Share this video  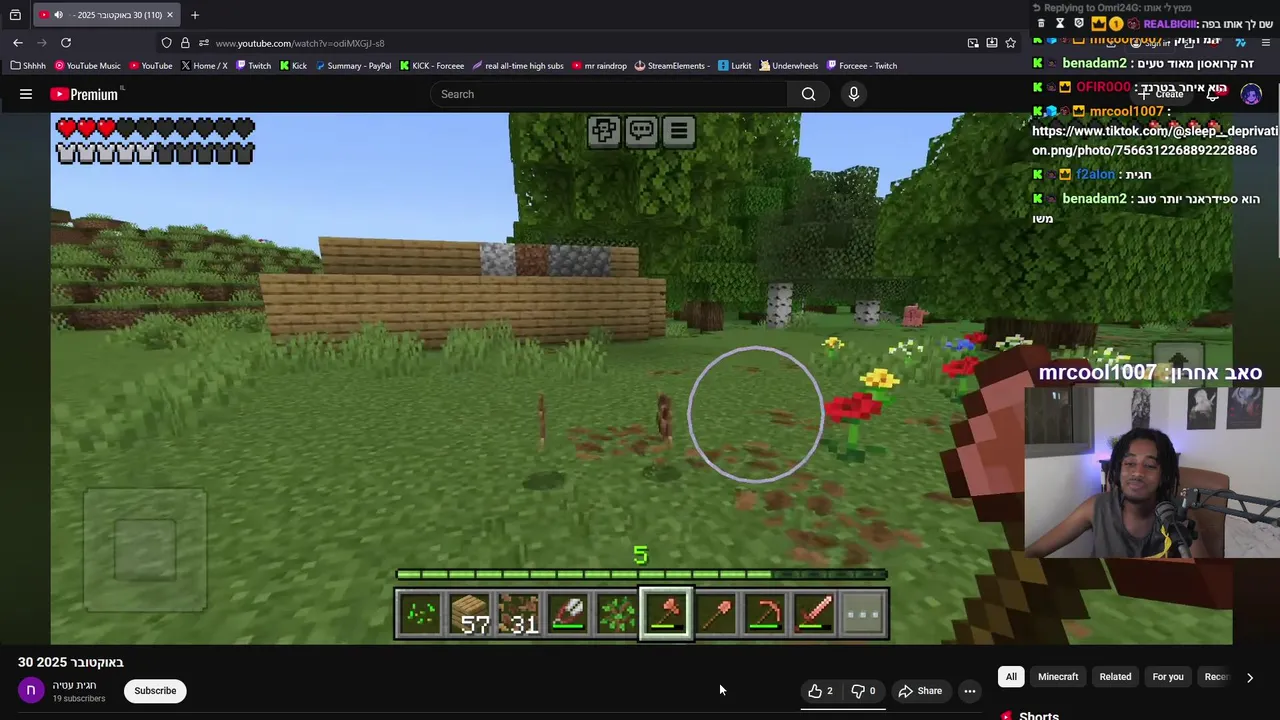click(920, 691)
